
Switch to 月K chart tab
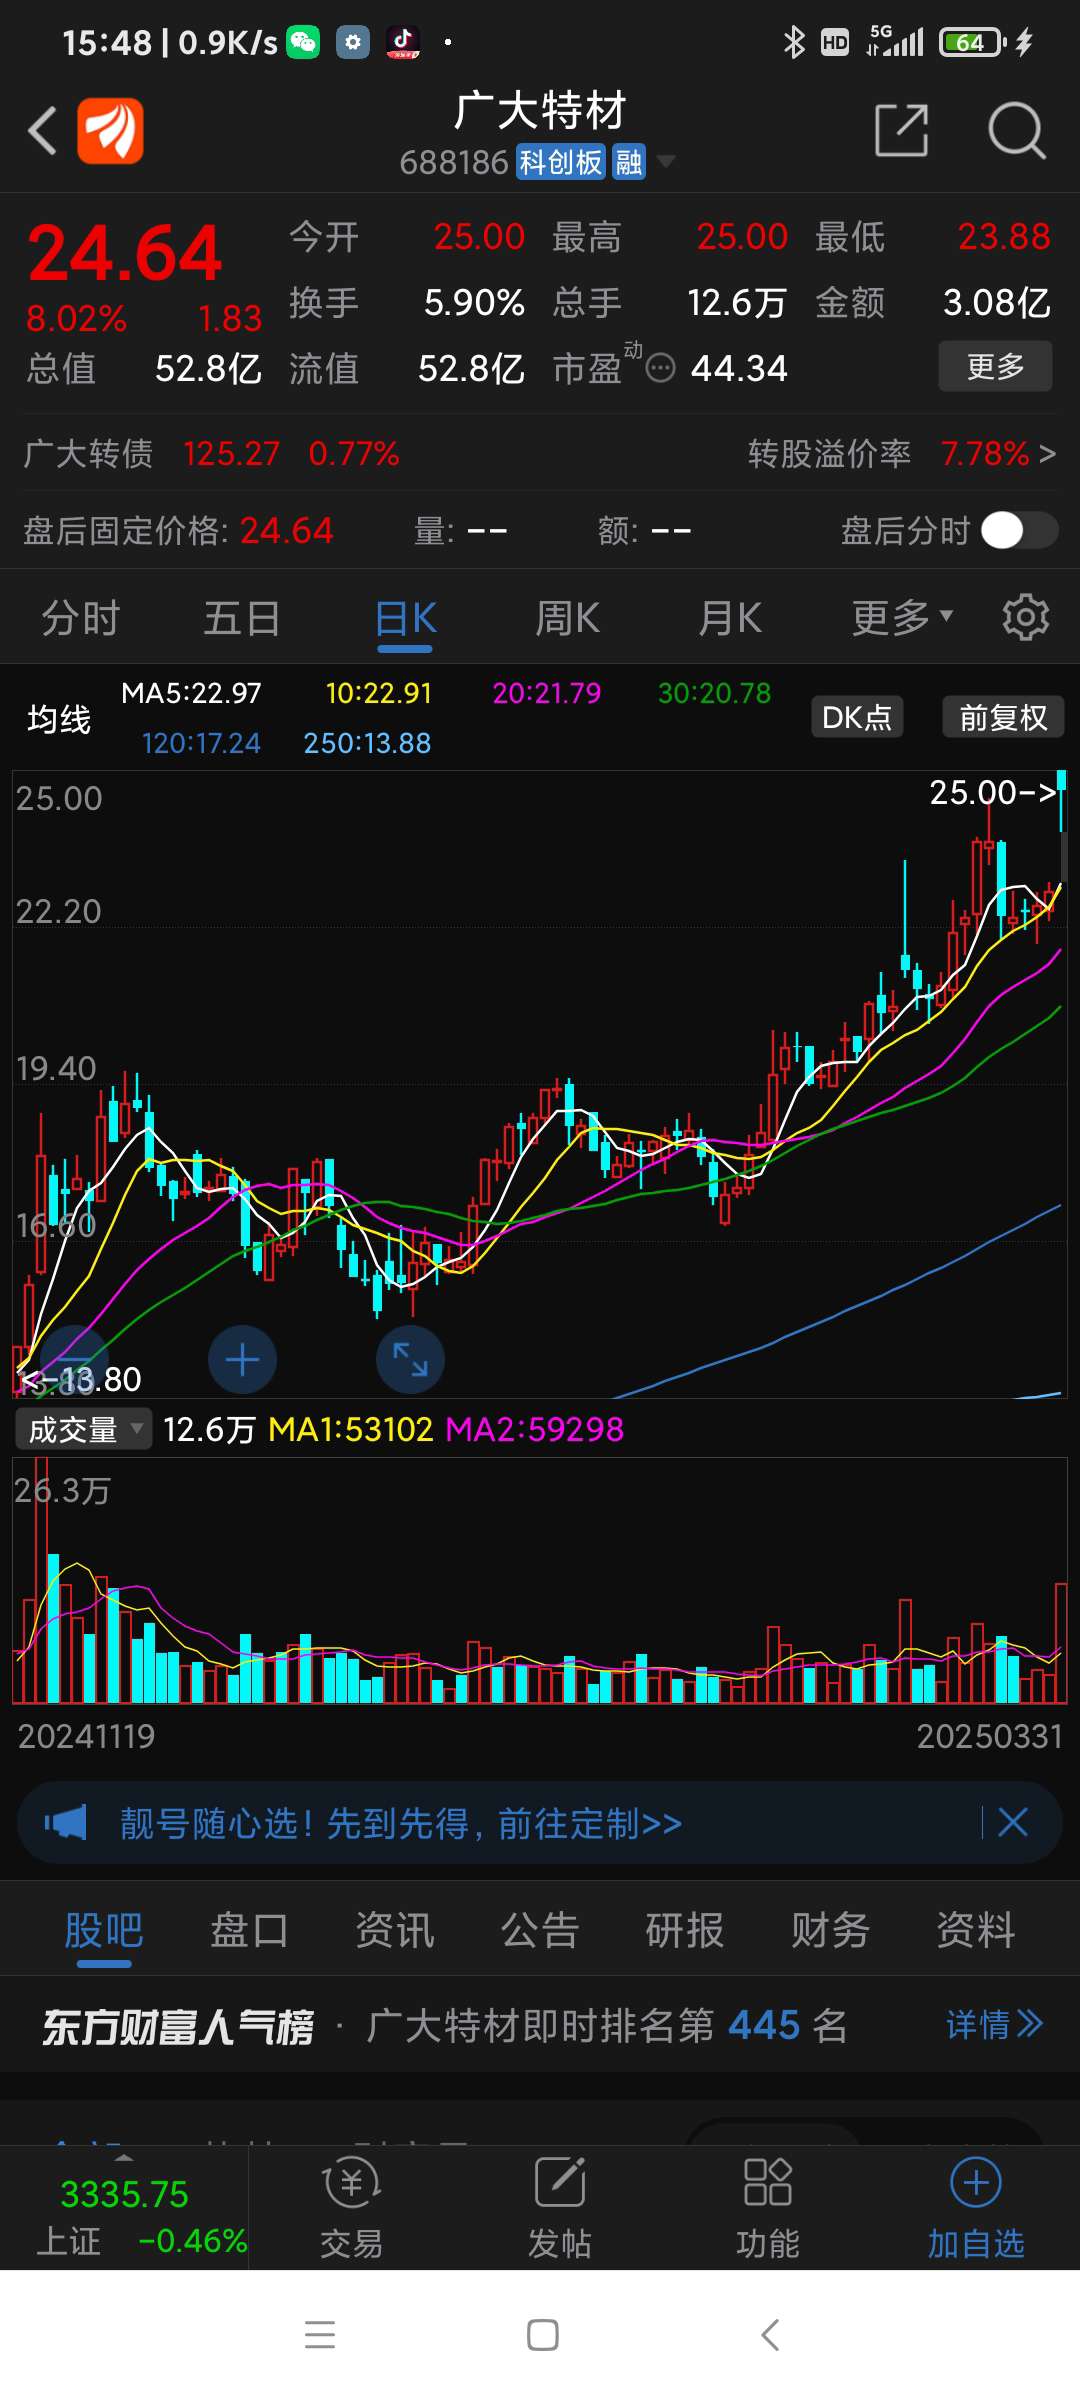(x=729, y=618)
